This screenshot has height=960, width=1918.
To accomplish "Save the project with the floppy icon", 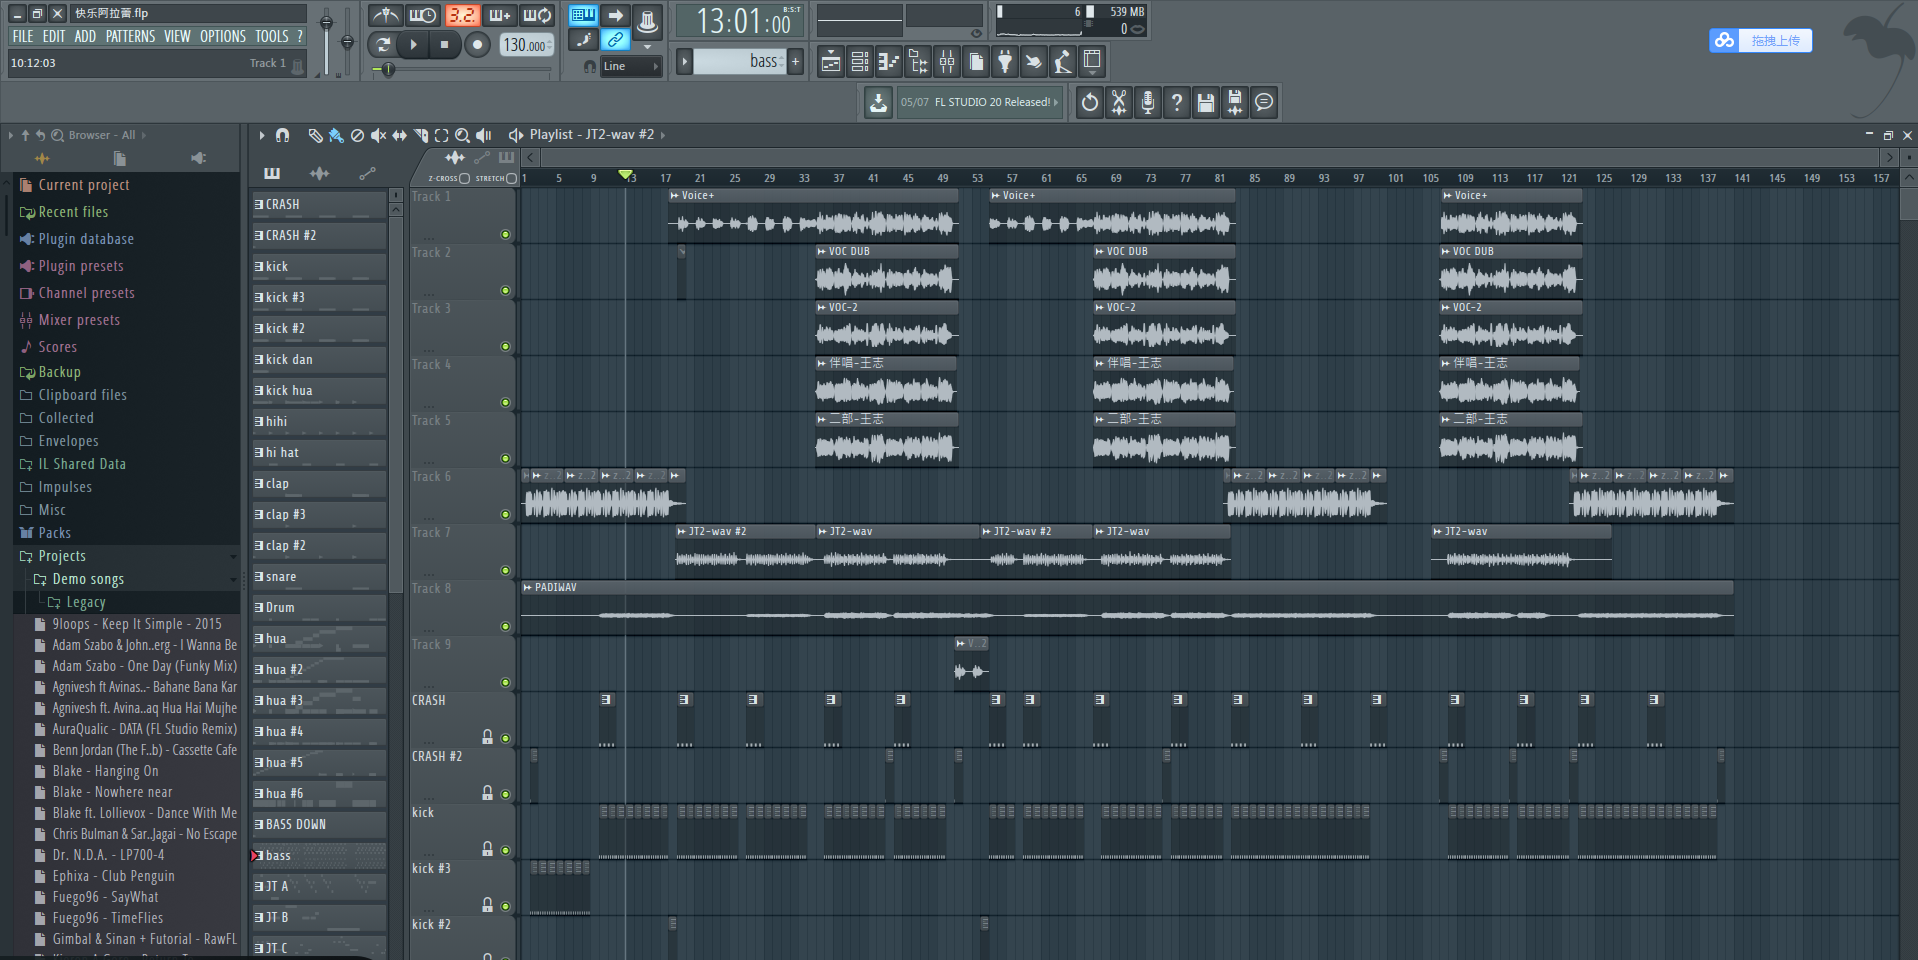I will (x=1206, y=102).
